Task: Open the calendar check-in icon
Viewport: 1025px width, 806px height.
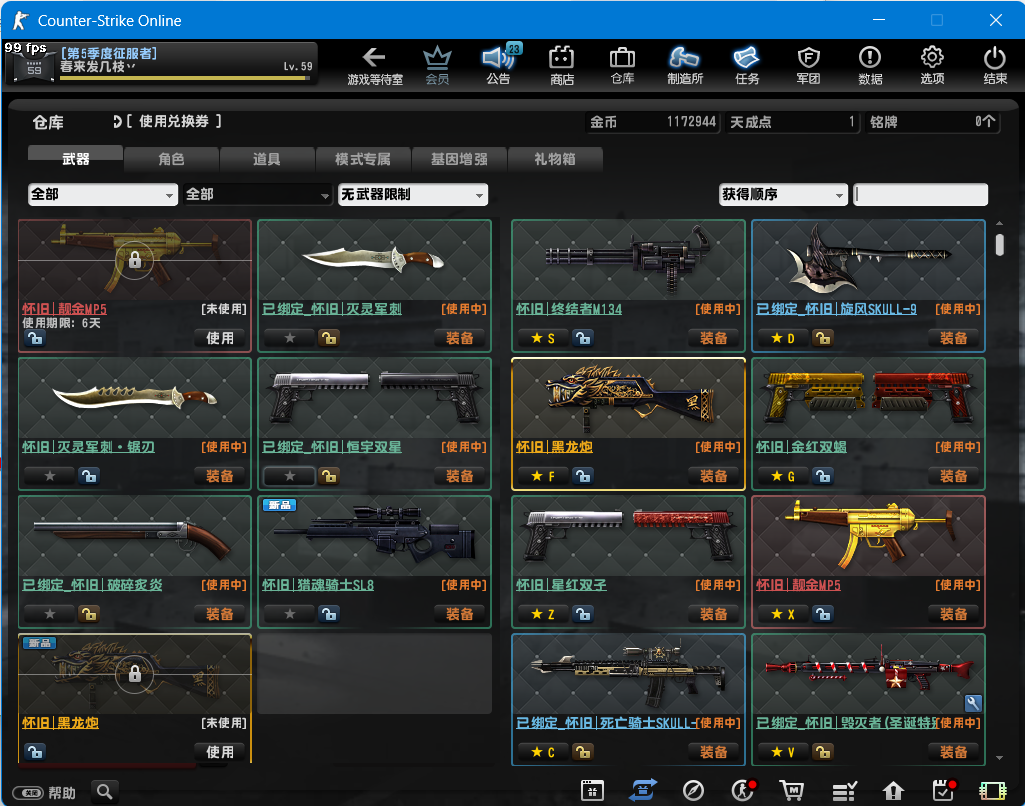Action: click(x=943, y=790)
